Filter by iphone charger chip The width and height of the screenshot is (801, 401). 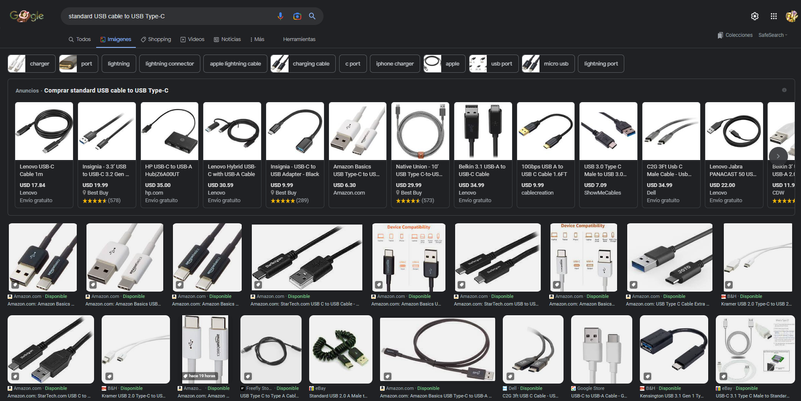coord(395,64)
